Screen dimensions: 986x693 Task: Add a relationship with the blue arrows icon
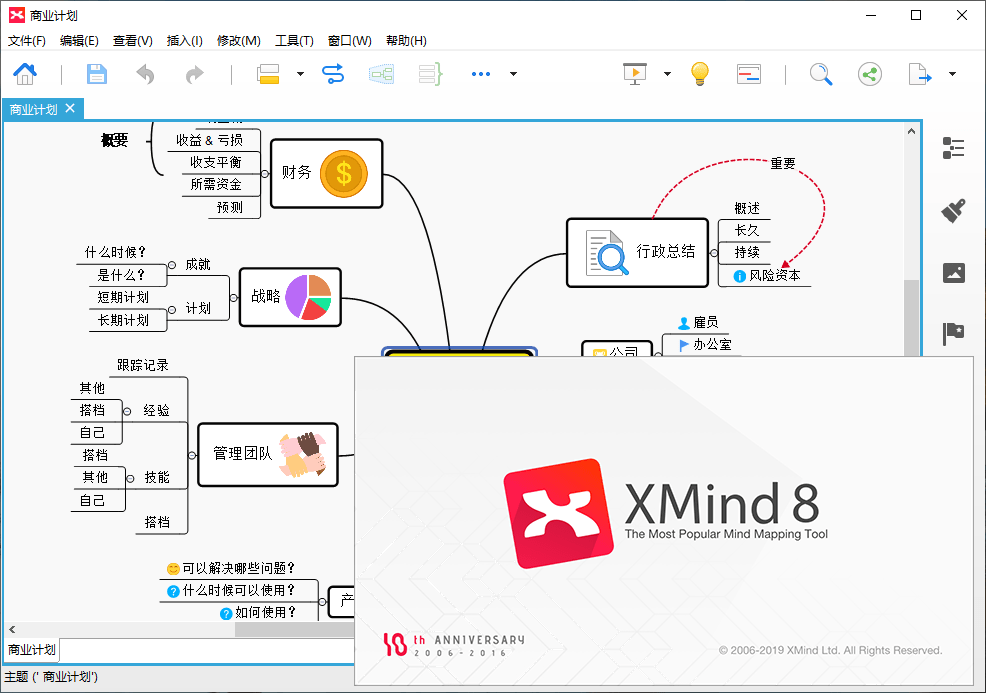point(333,74)
